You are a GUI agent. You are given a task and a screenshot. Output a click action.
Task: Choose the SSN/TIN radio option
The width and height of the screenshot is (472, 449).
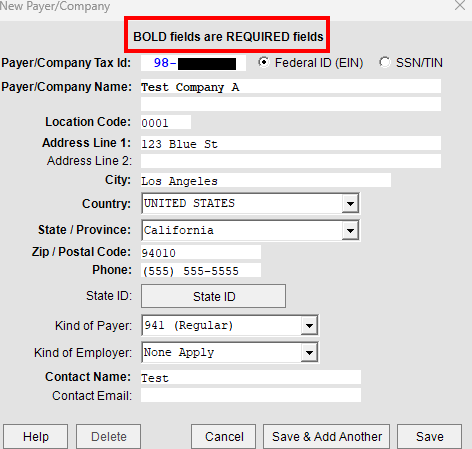pos(384,62)
